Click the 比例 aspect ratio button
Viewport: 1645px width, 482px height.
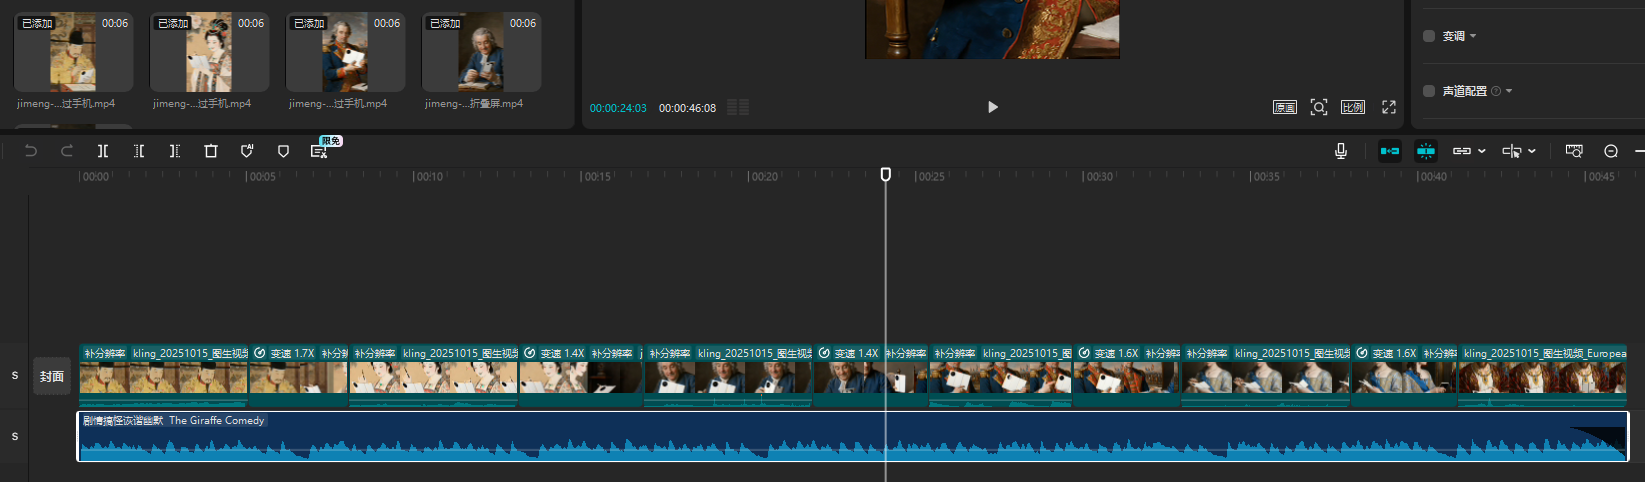tap(1353, 107)
